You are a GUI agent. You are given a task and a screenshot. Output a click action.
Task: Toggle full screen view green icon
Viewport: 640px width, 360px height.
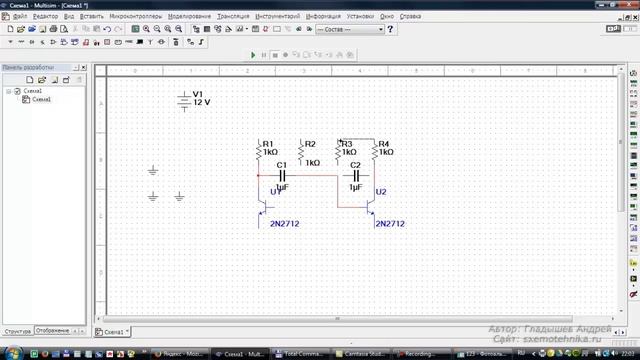click(135, 29)
